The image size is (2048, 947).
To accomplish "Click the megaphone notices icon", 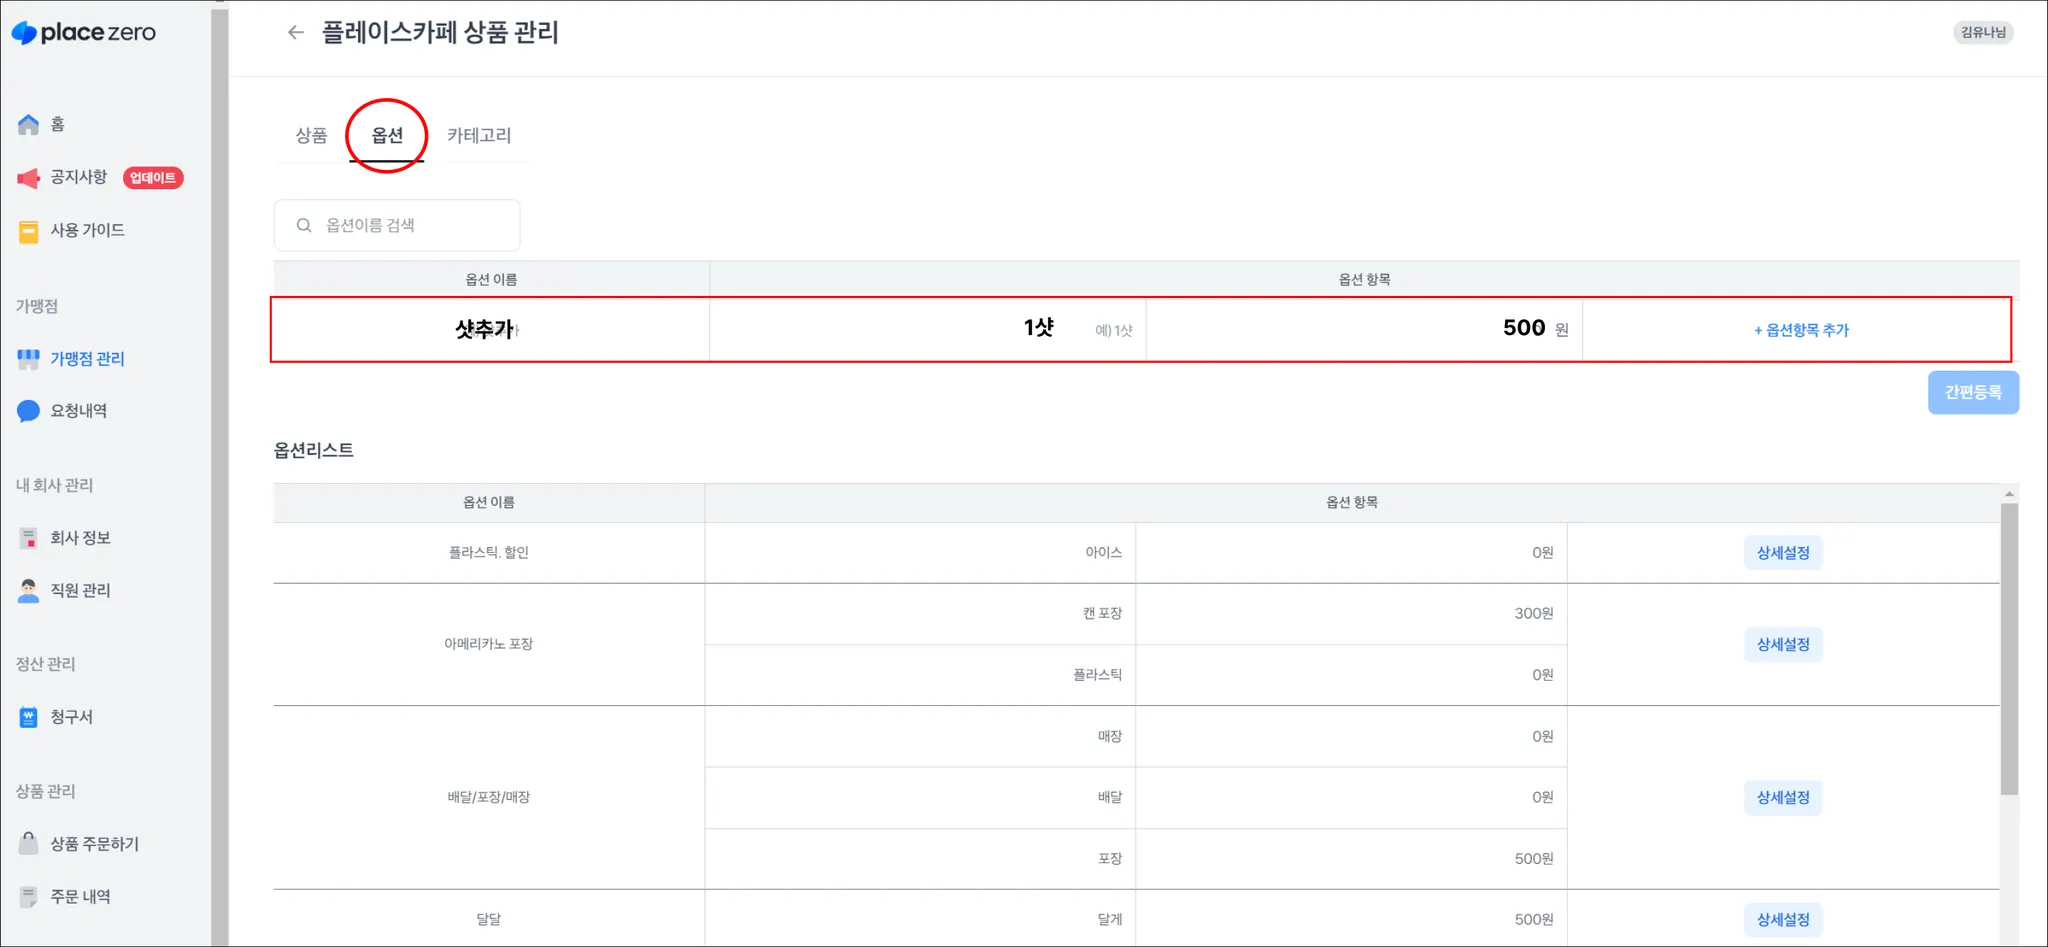I will pyautogui.click(x=29, y=178).
